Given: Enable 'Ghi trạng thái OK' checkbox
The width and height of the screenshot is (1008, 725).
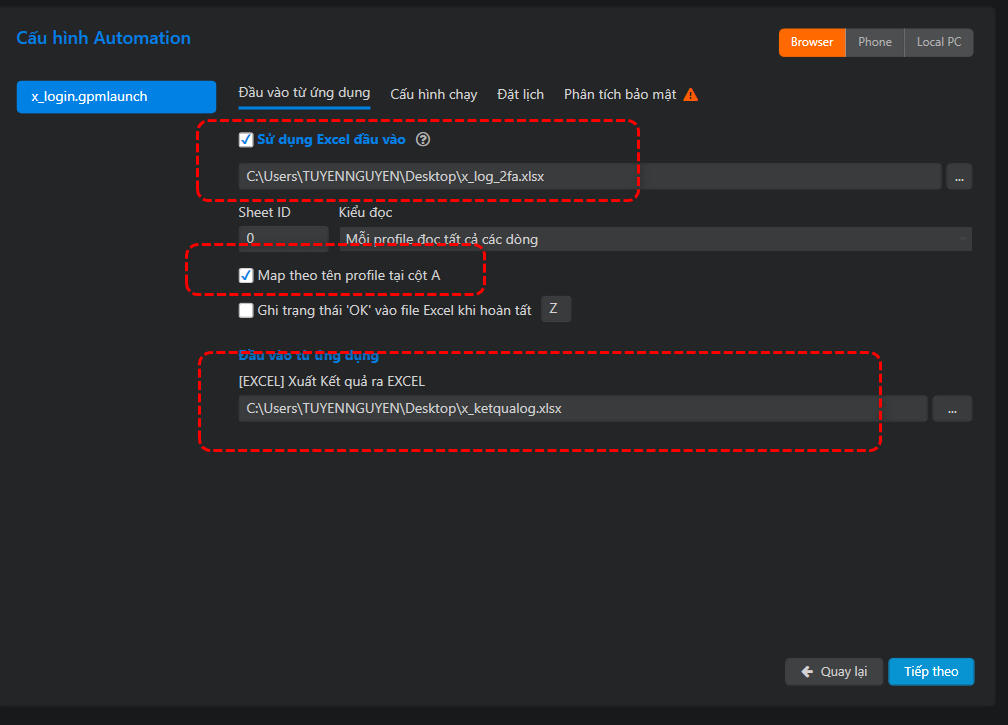Looking at the screenshot, I should [246, 311].
